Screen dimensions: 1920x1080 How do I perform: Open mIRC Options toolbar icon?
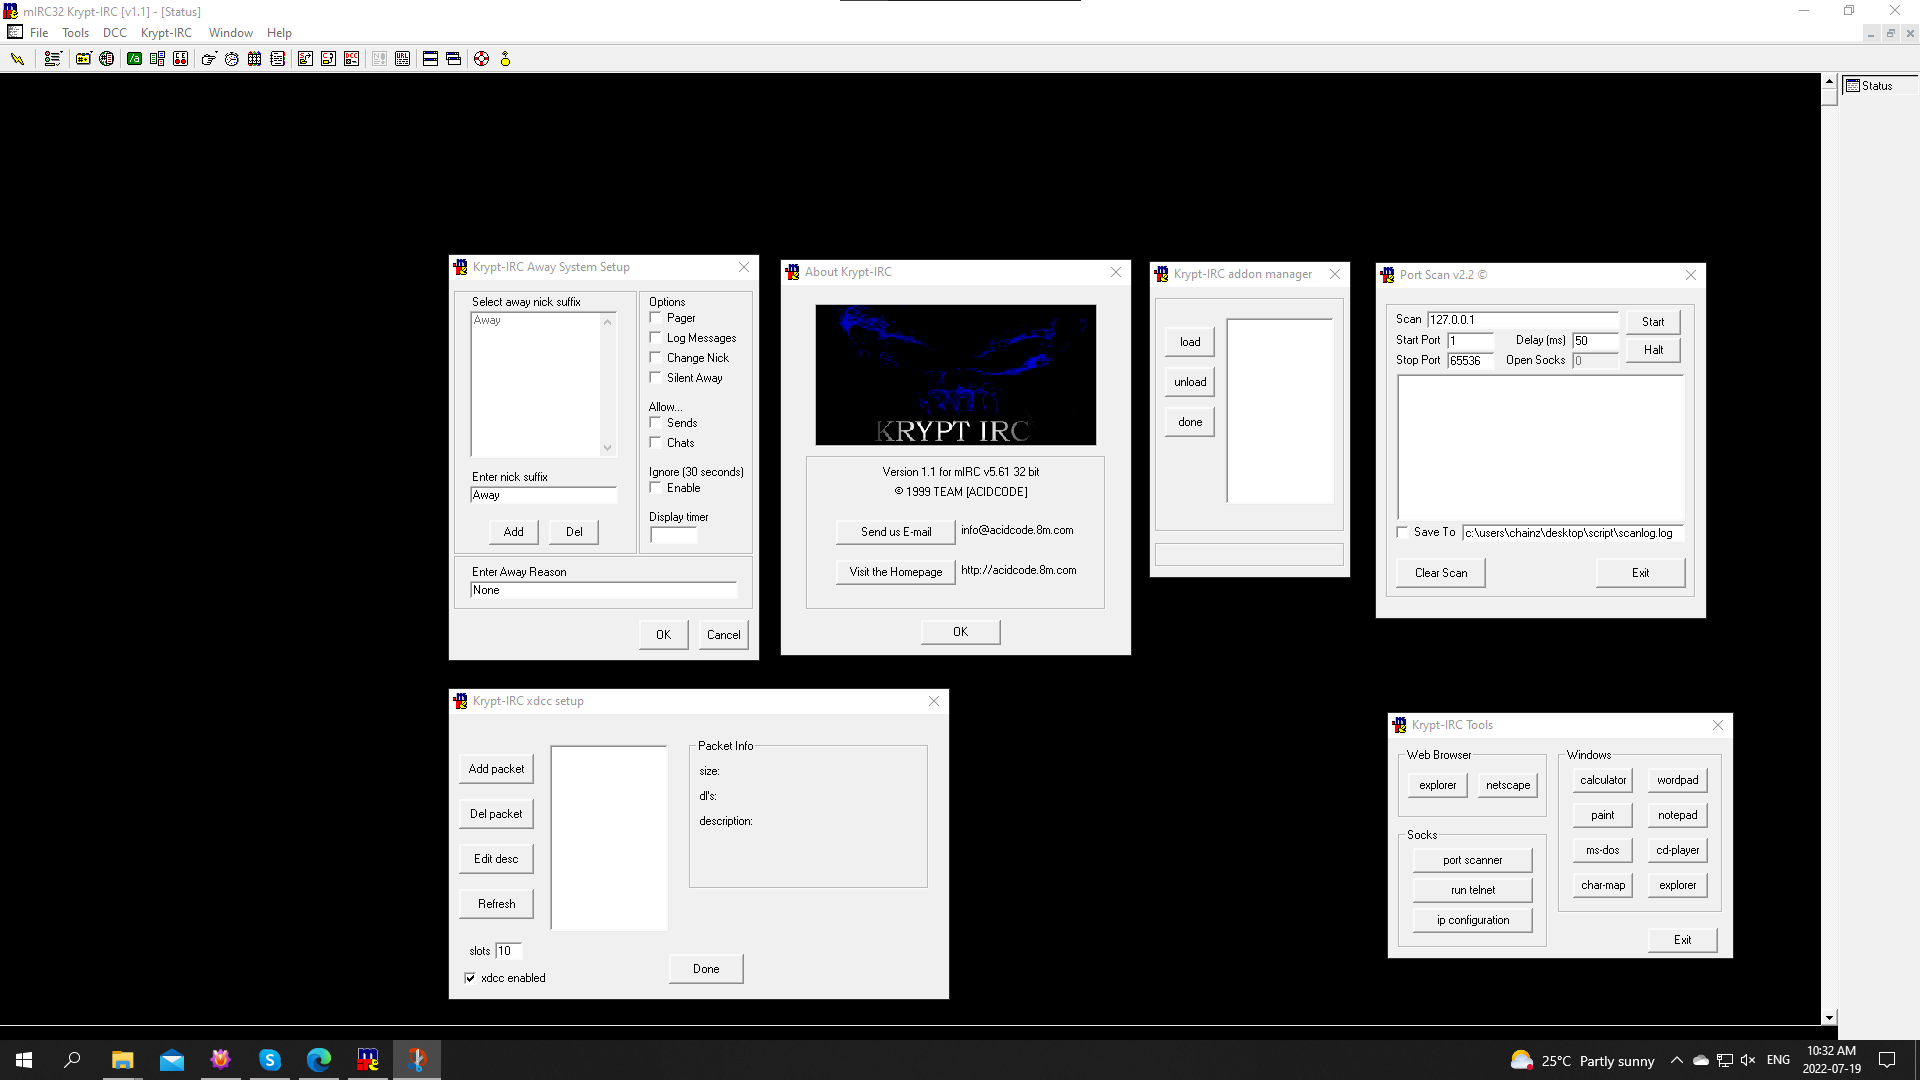52,59
